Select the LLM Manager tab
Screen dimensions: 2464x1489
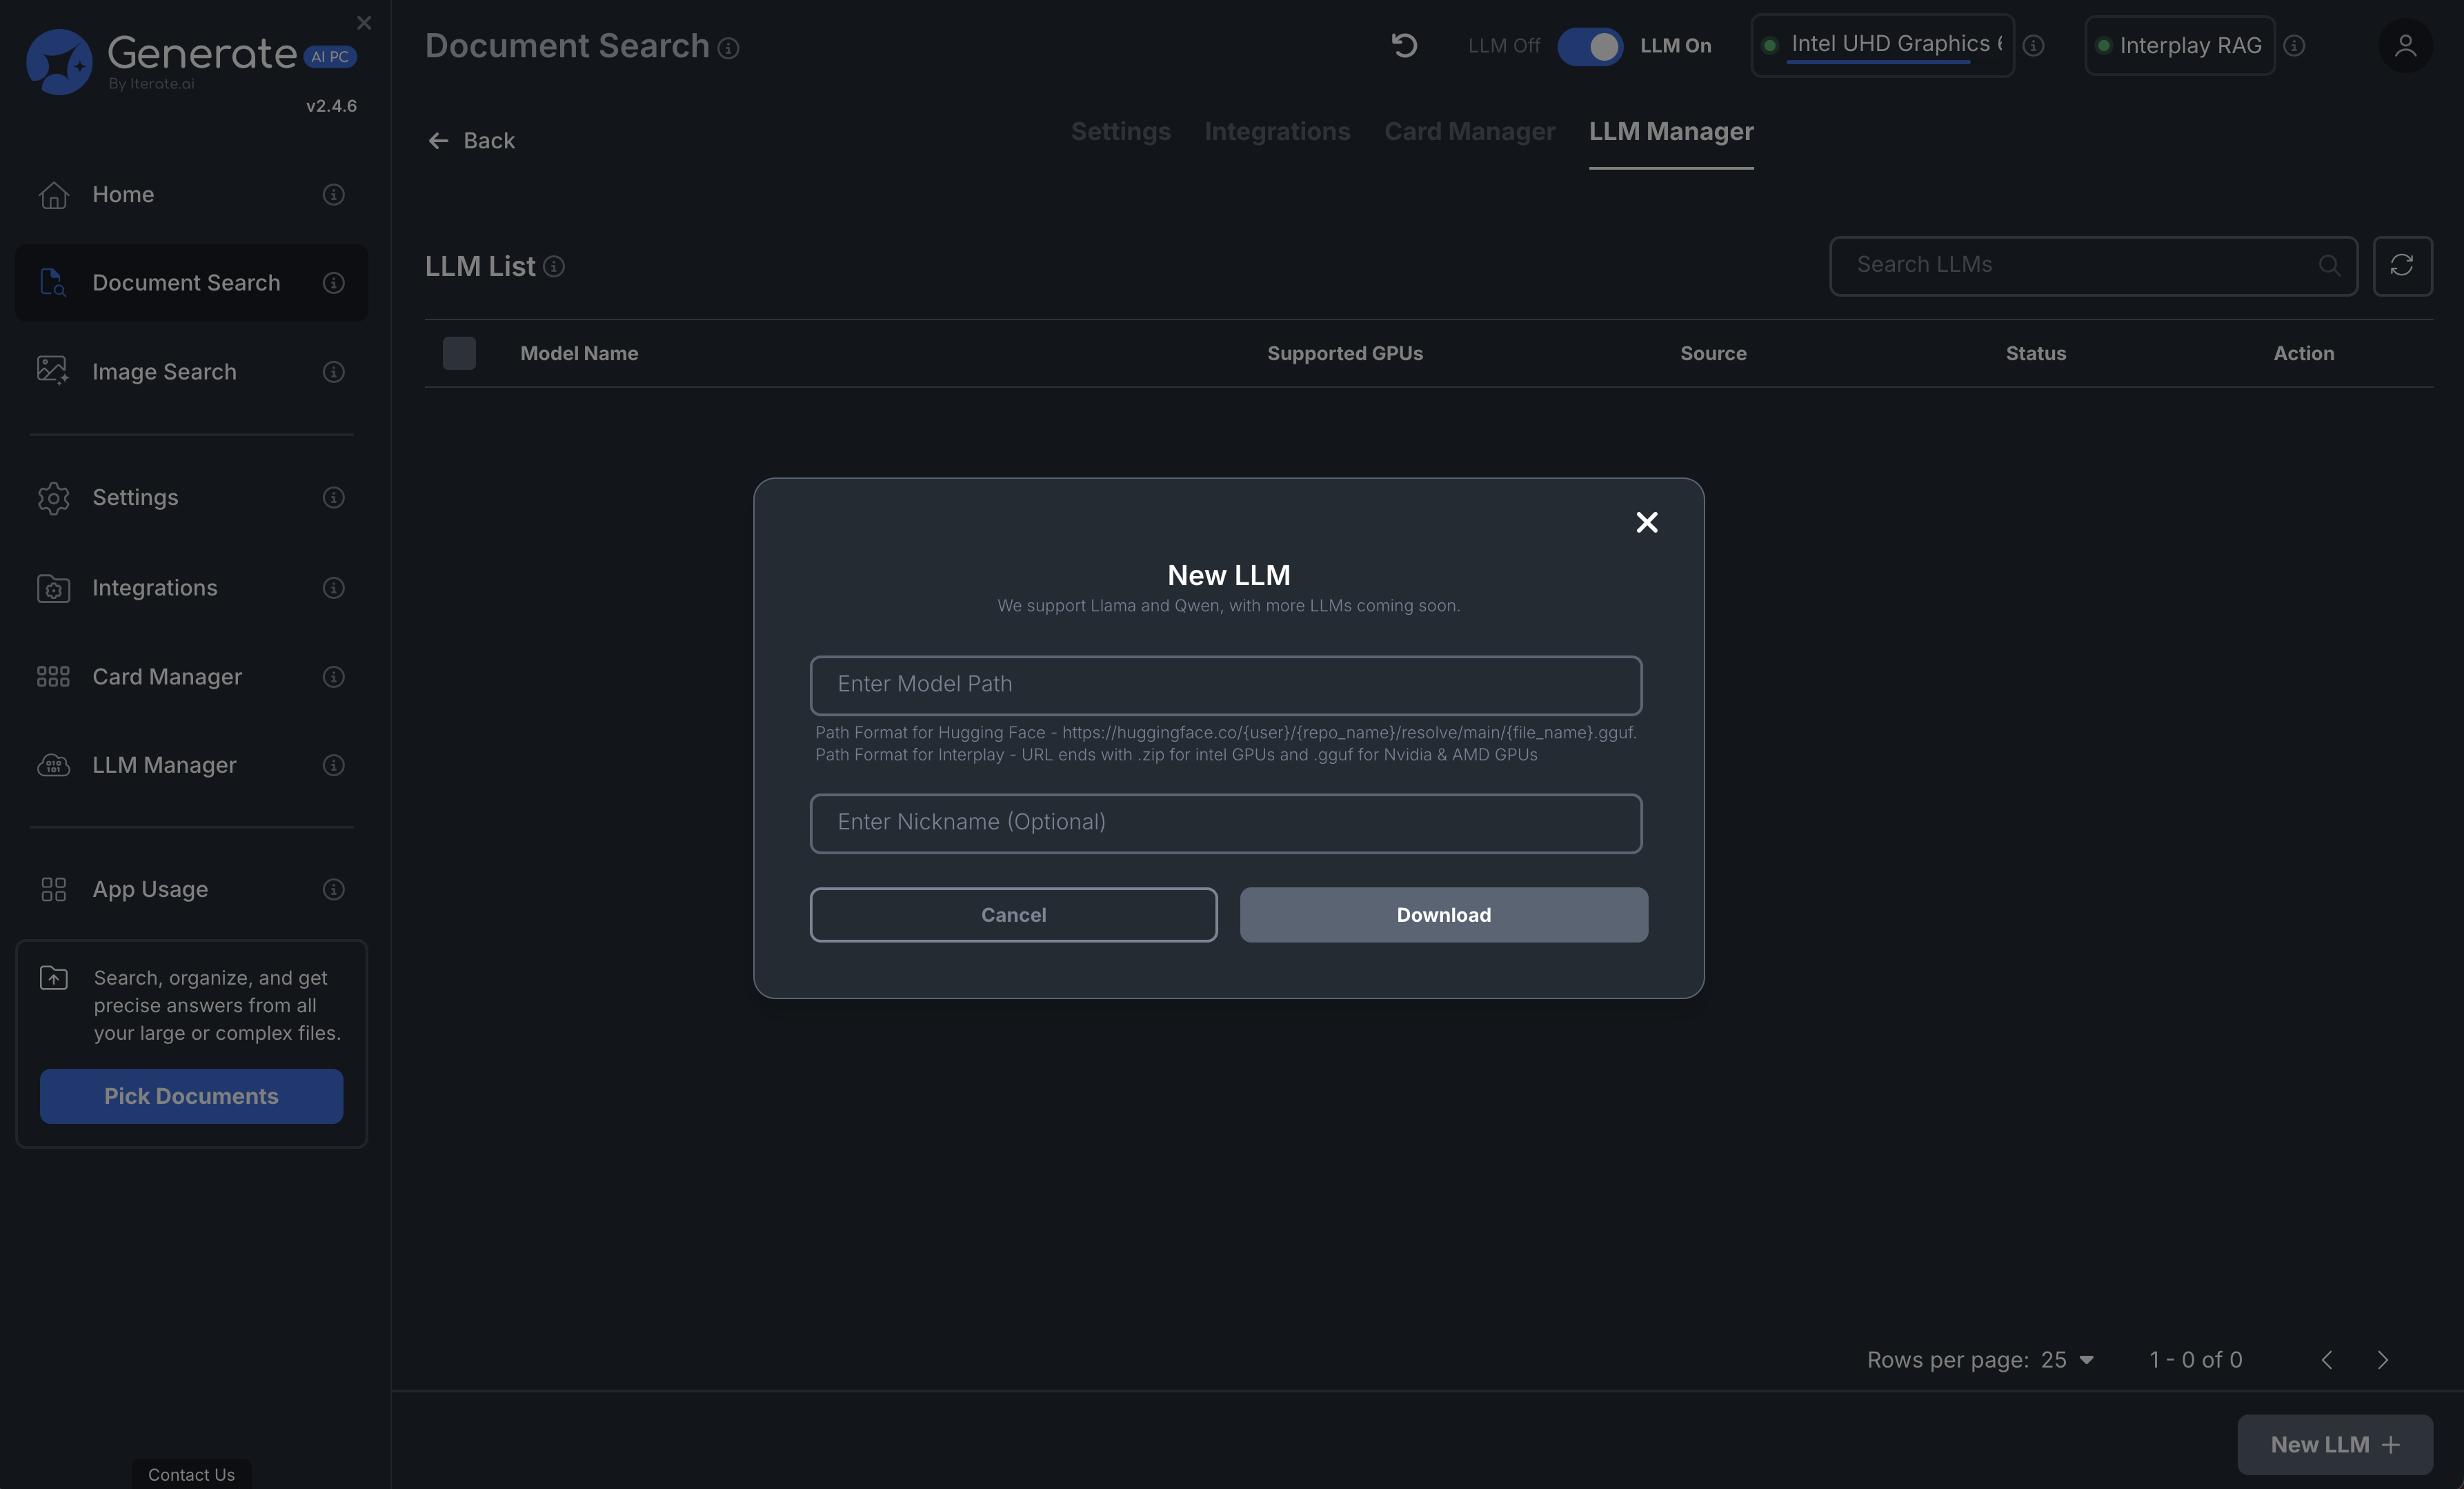(1671, 132)
